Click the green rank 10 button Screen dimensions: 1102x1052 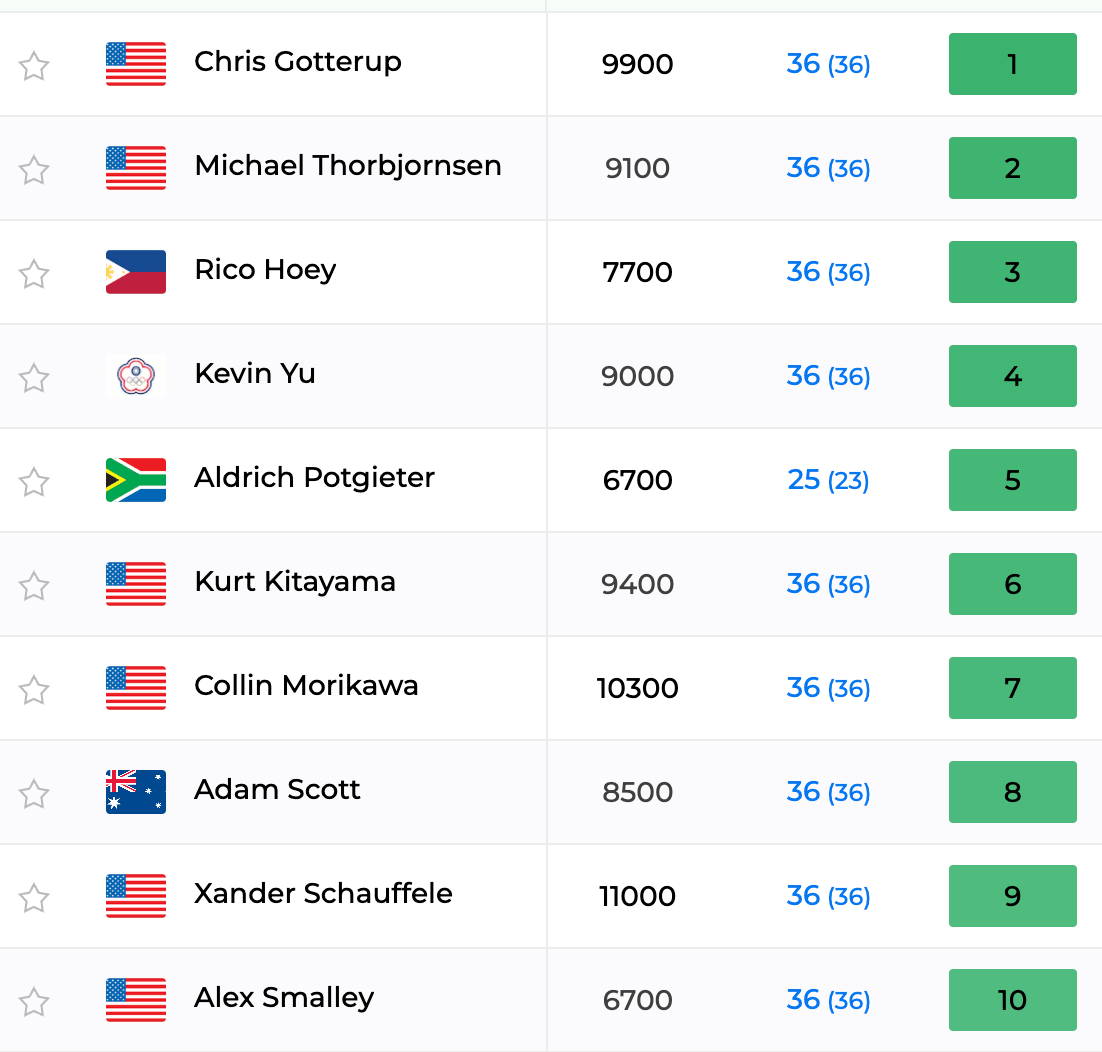[1012, 1000]
